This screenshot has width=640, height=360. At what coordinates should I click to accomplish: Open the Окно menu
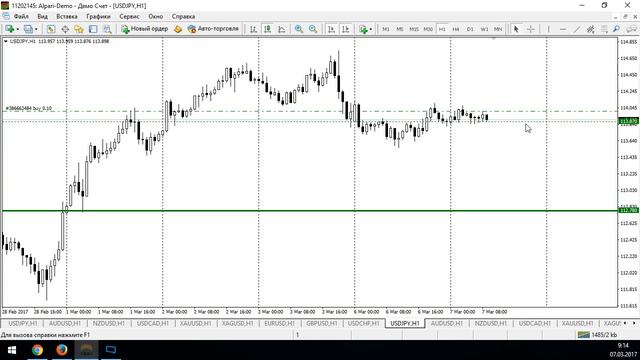[156, 17]
